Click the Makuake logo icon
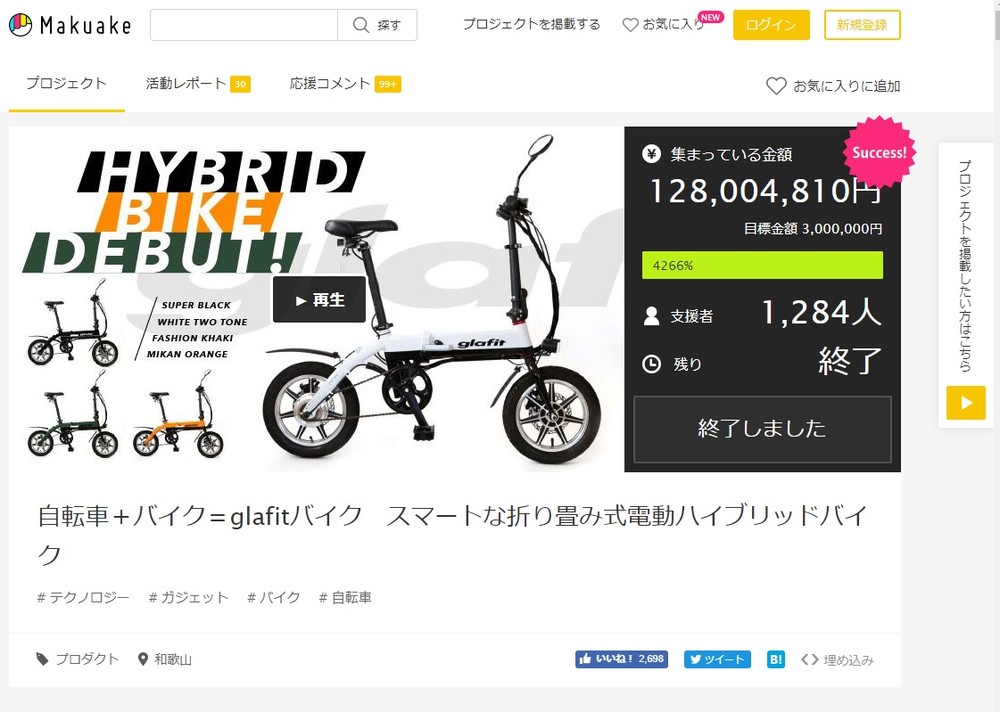This screenshot has height=712, width=1000. [20, 25]
